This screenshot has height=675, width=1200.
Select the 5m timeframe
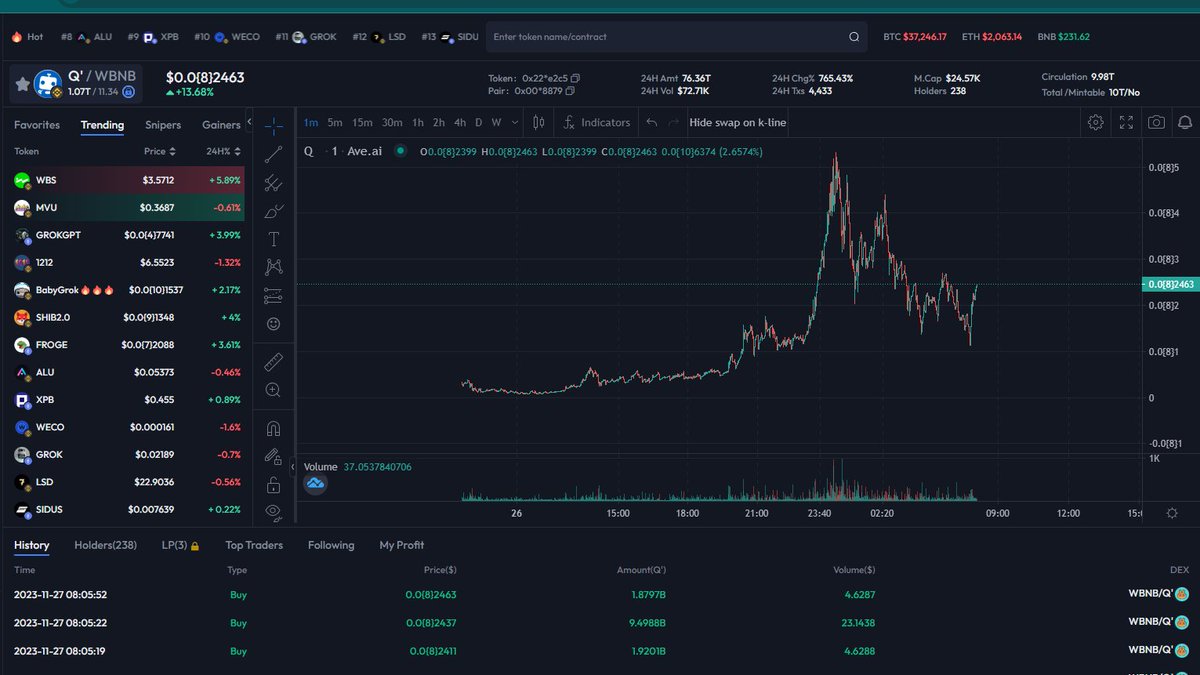335,123
